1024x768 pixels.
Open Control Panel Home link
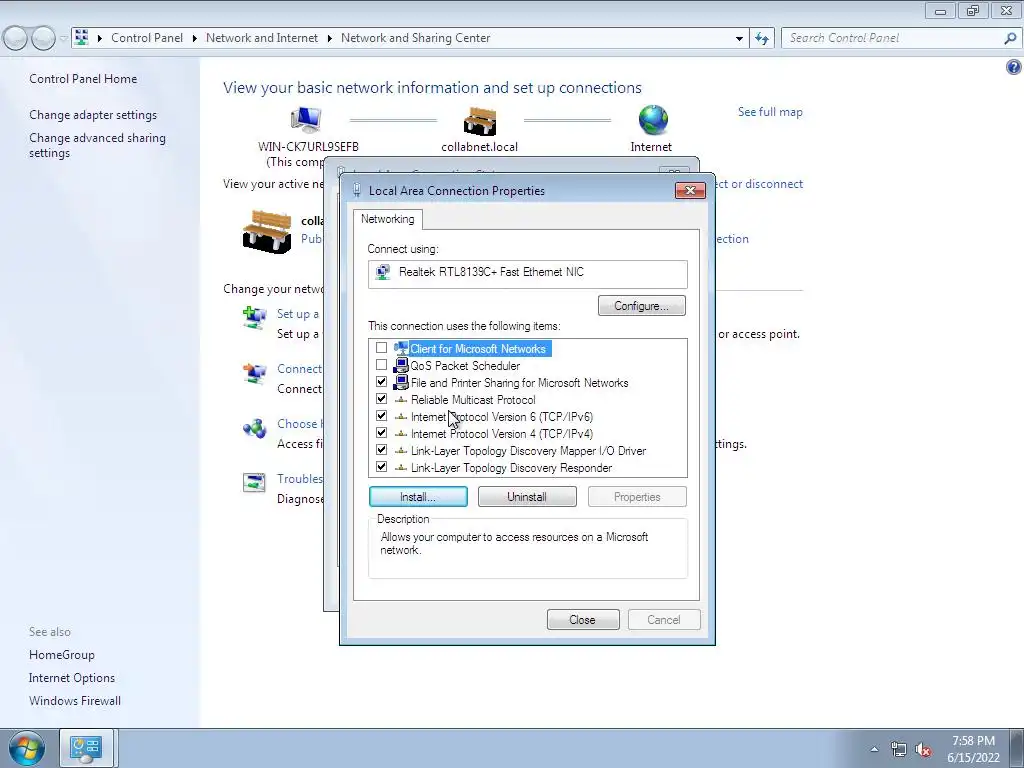83,79
